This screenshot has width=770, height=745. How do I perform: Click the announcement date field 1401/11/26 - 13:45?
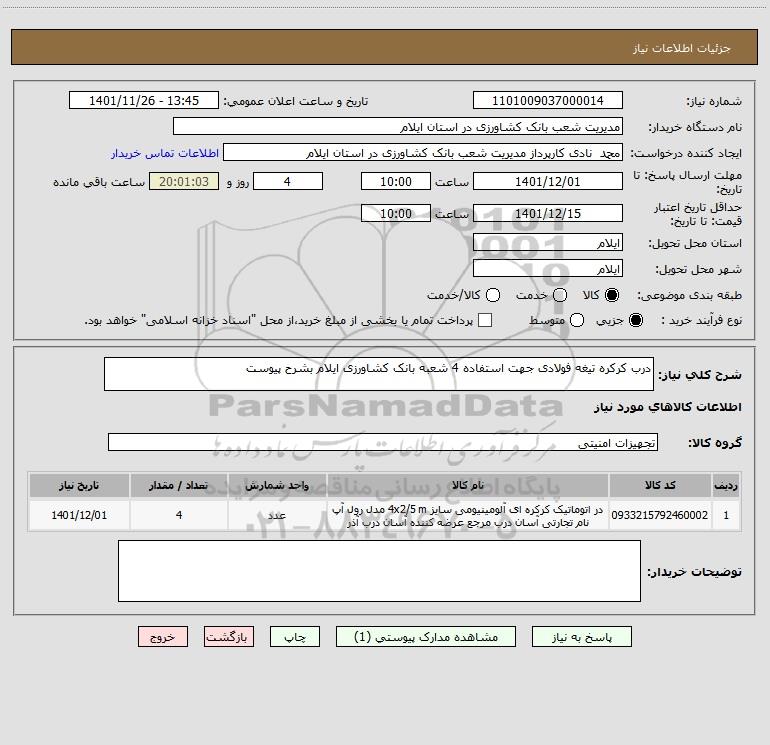tap(144, 101)
